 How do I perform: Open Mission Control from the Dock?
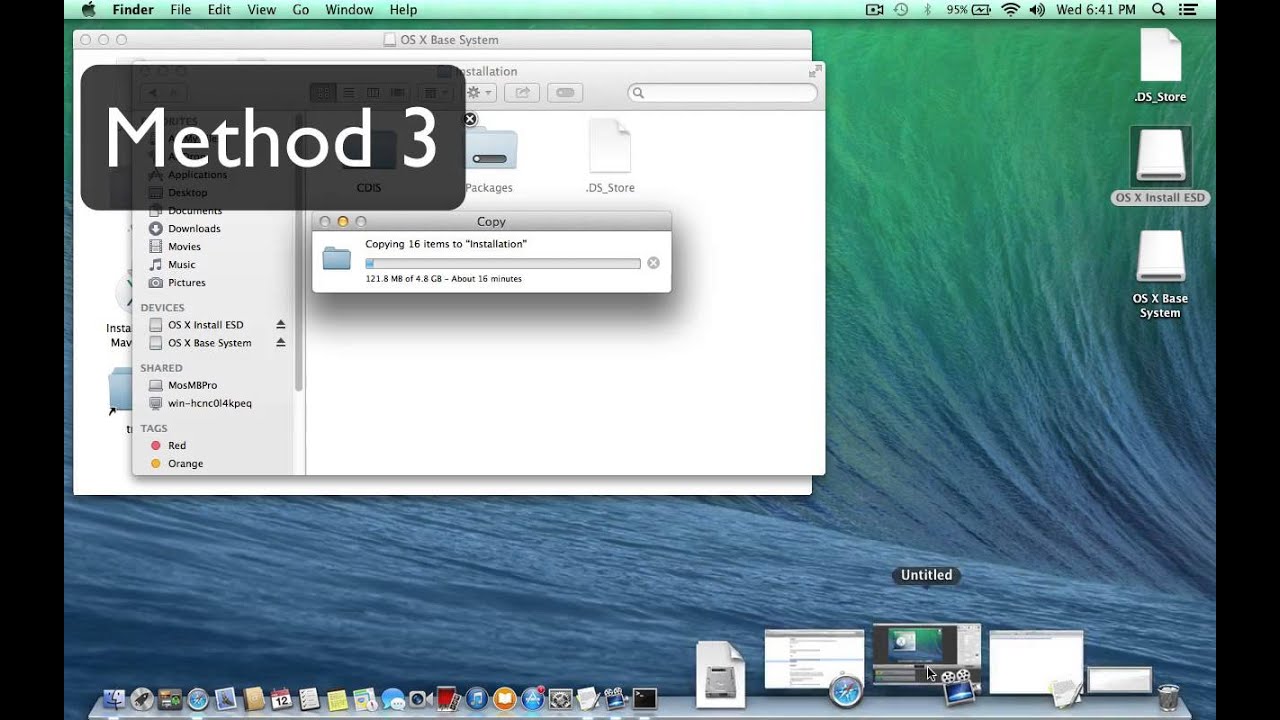pyautogui.click(x=170, y=699)
